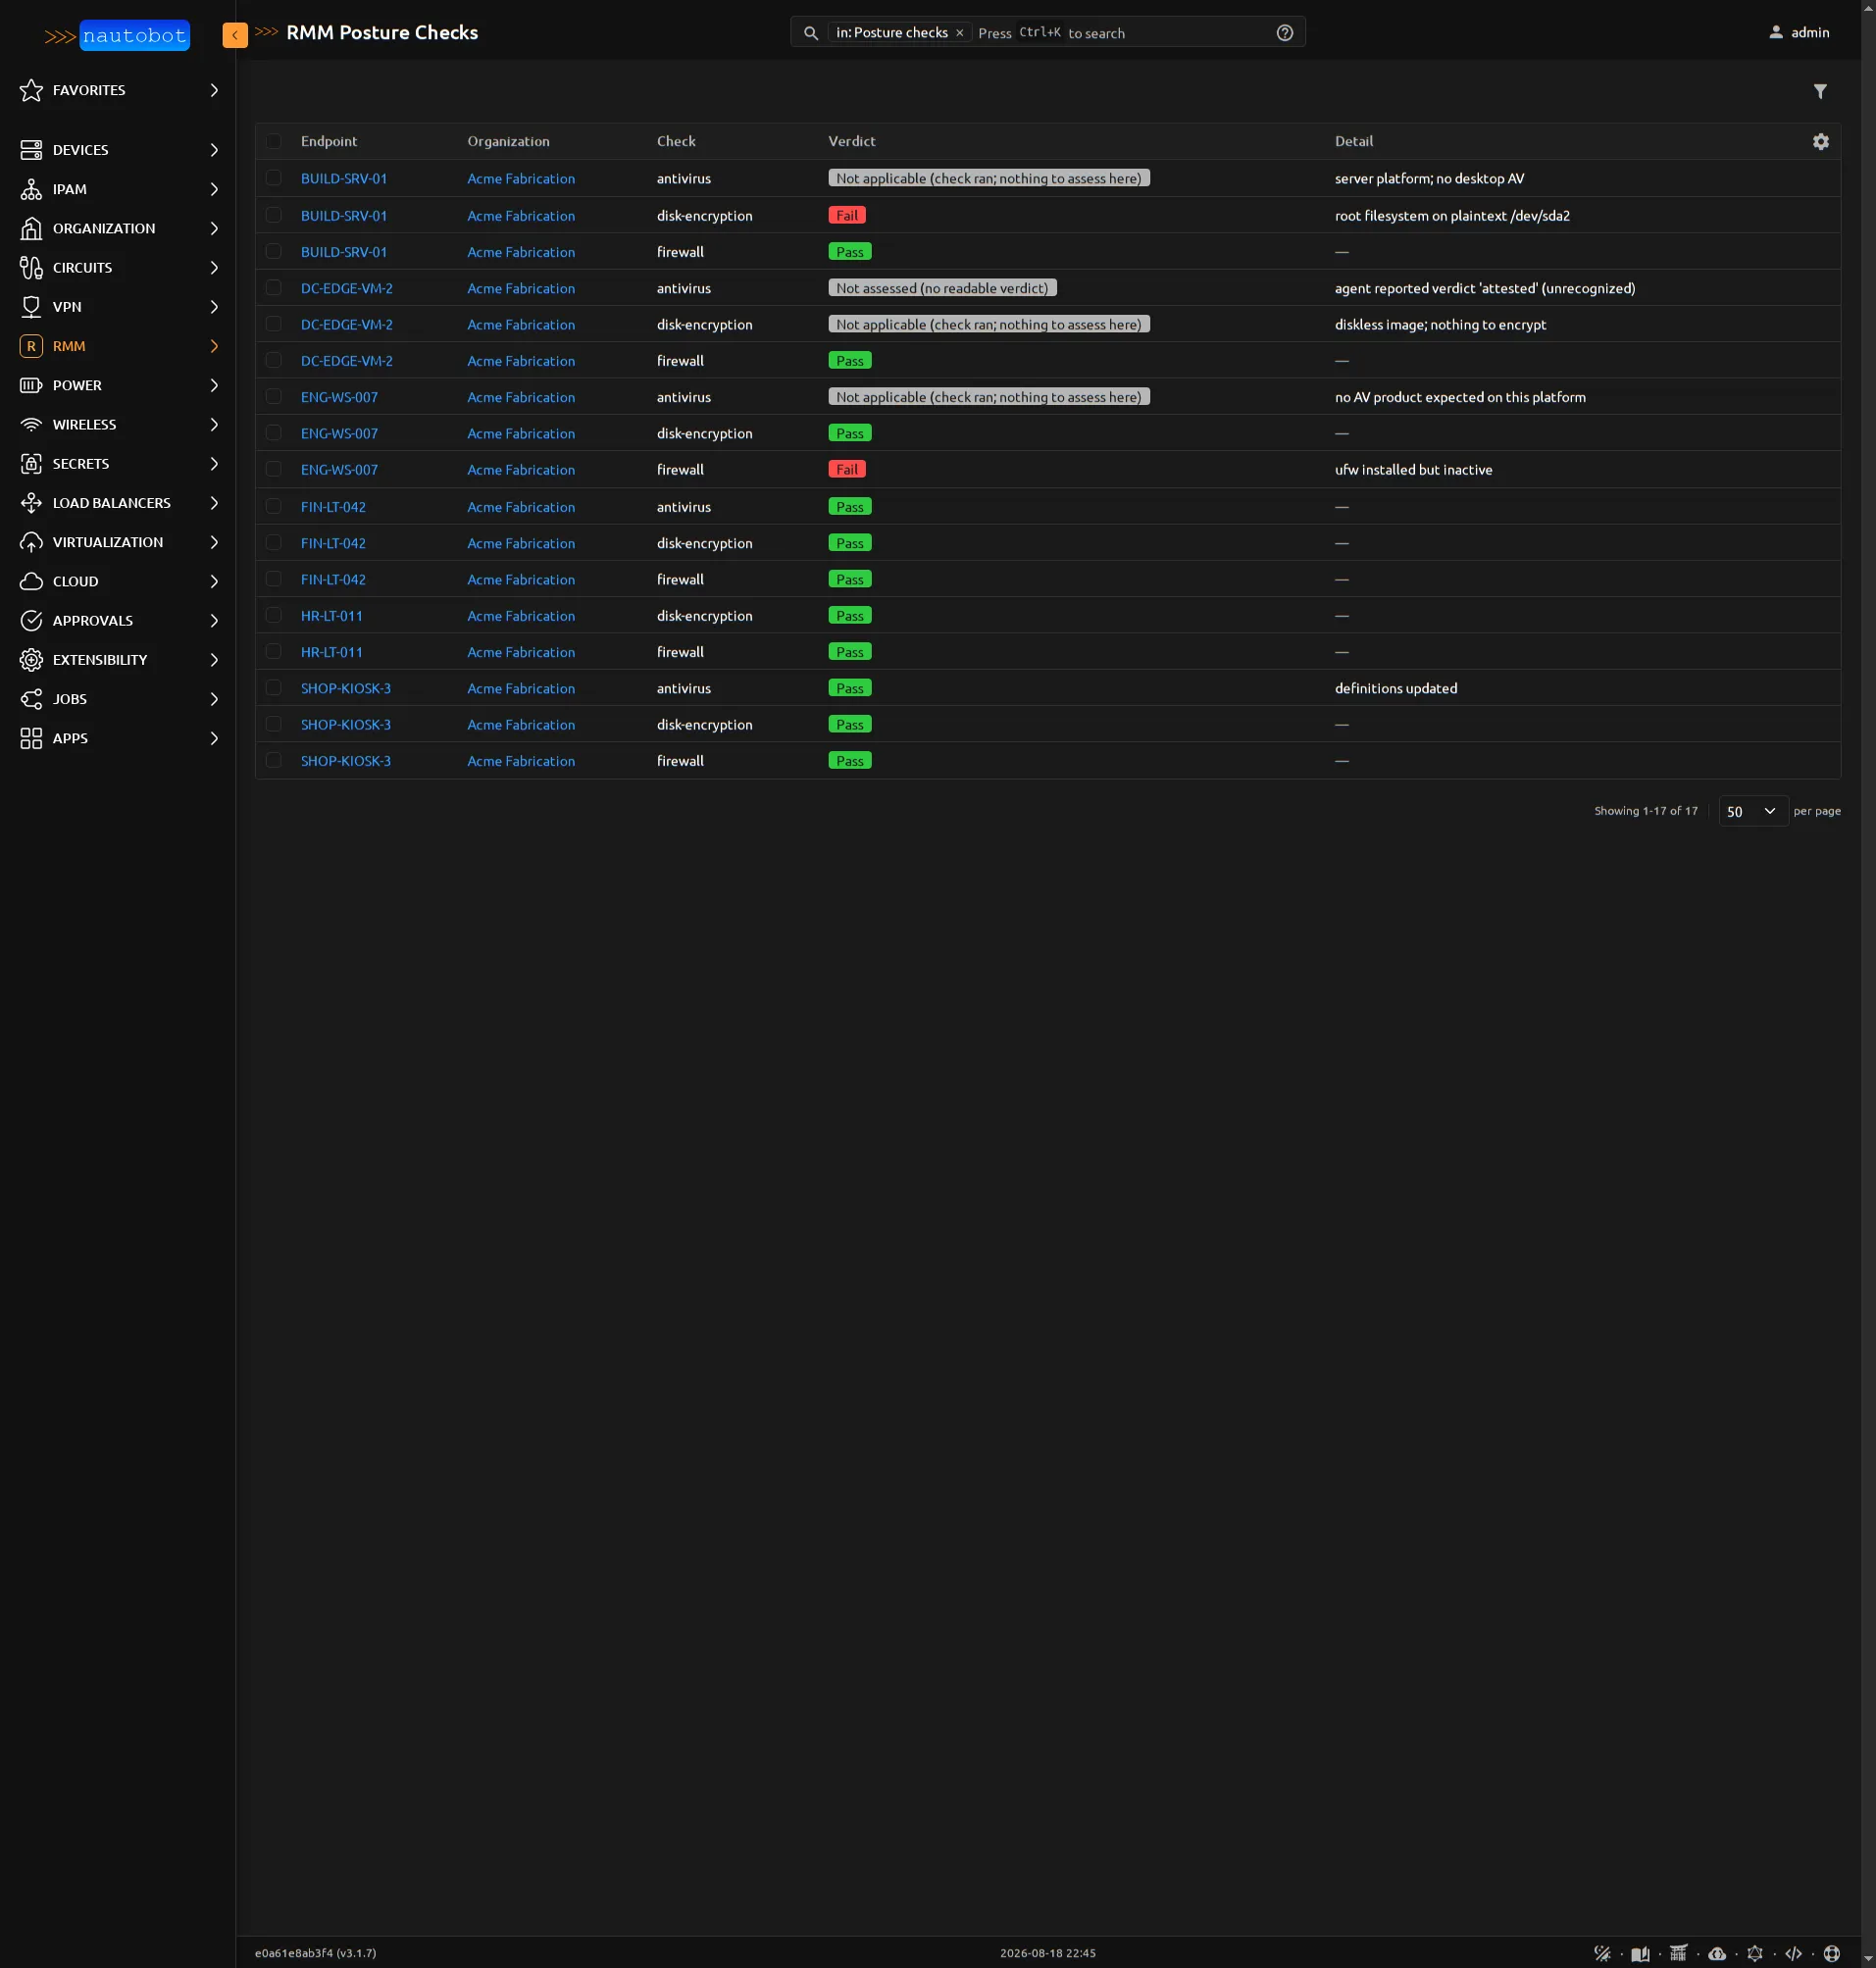Toggle the select-all checkbox in table header
This screenshot has height=1968, width=1876.
273,141
